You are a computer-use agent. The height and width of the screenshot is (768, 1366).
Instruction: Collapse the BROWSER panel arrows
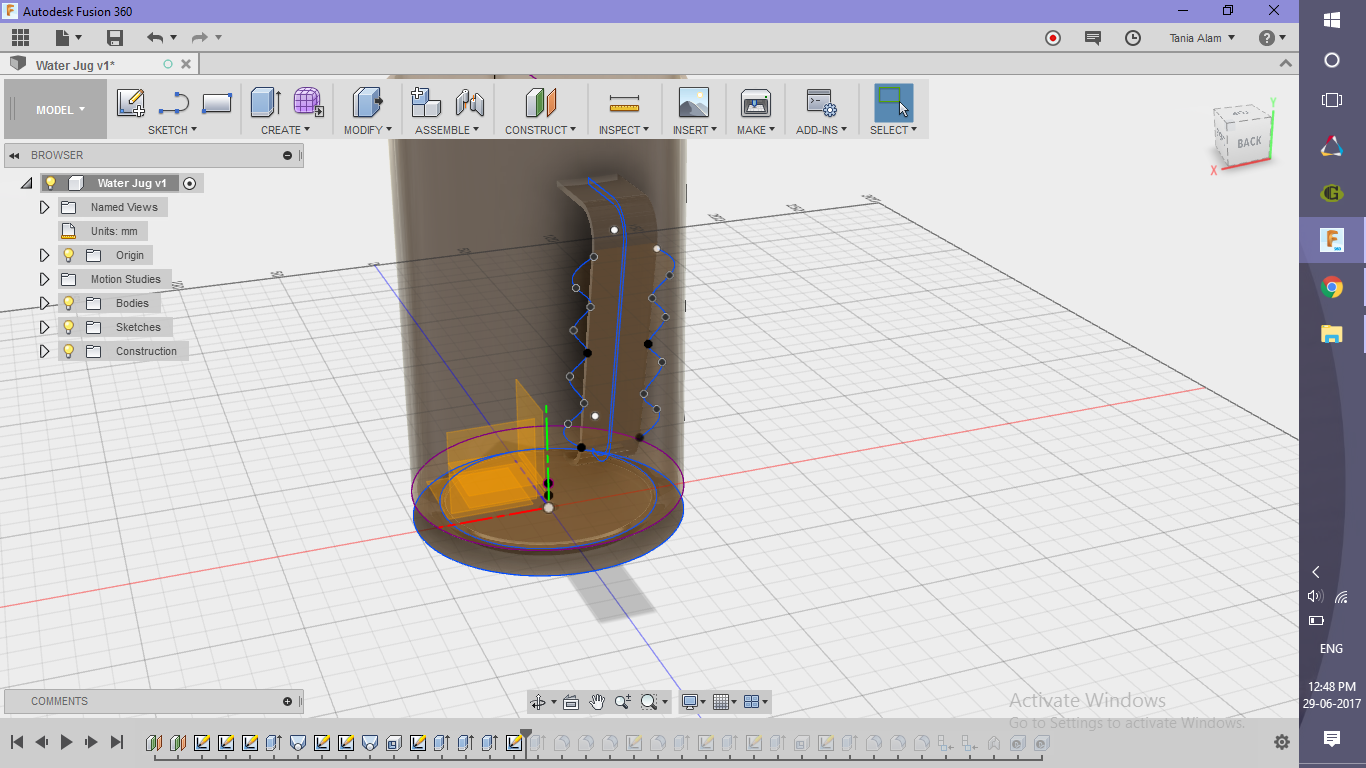tap(15, 155)
